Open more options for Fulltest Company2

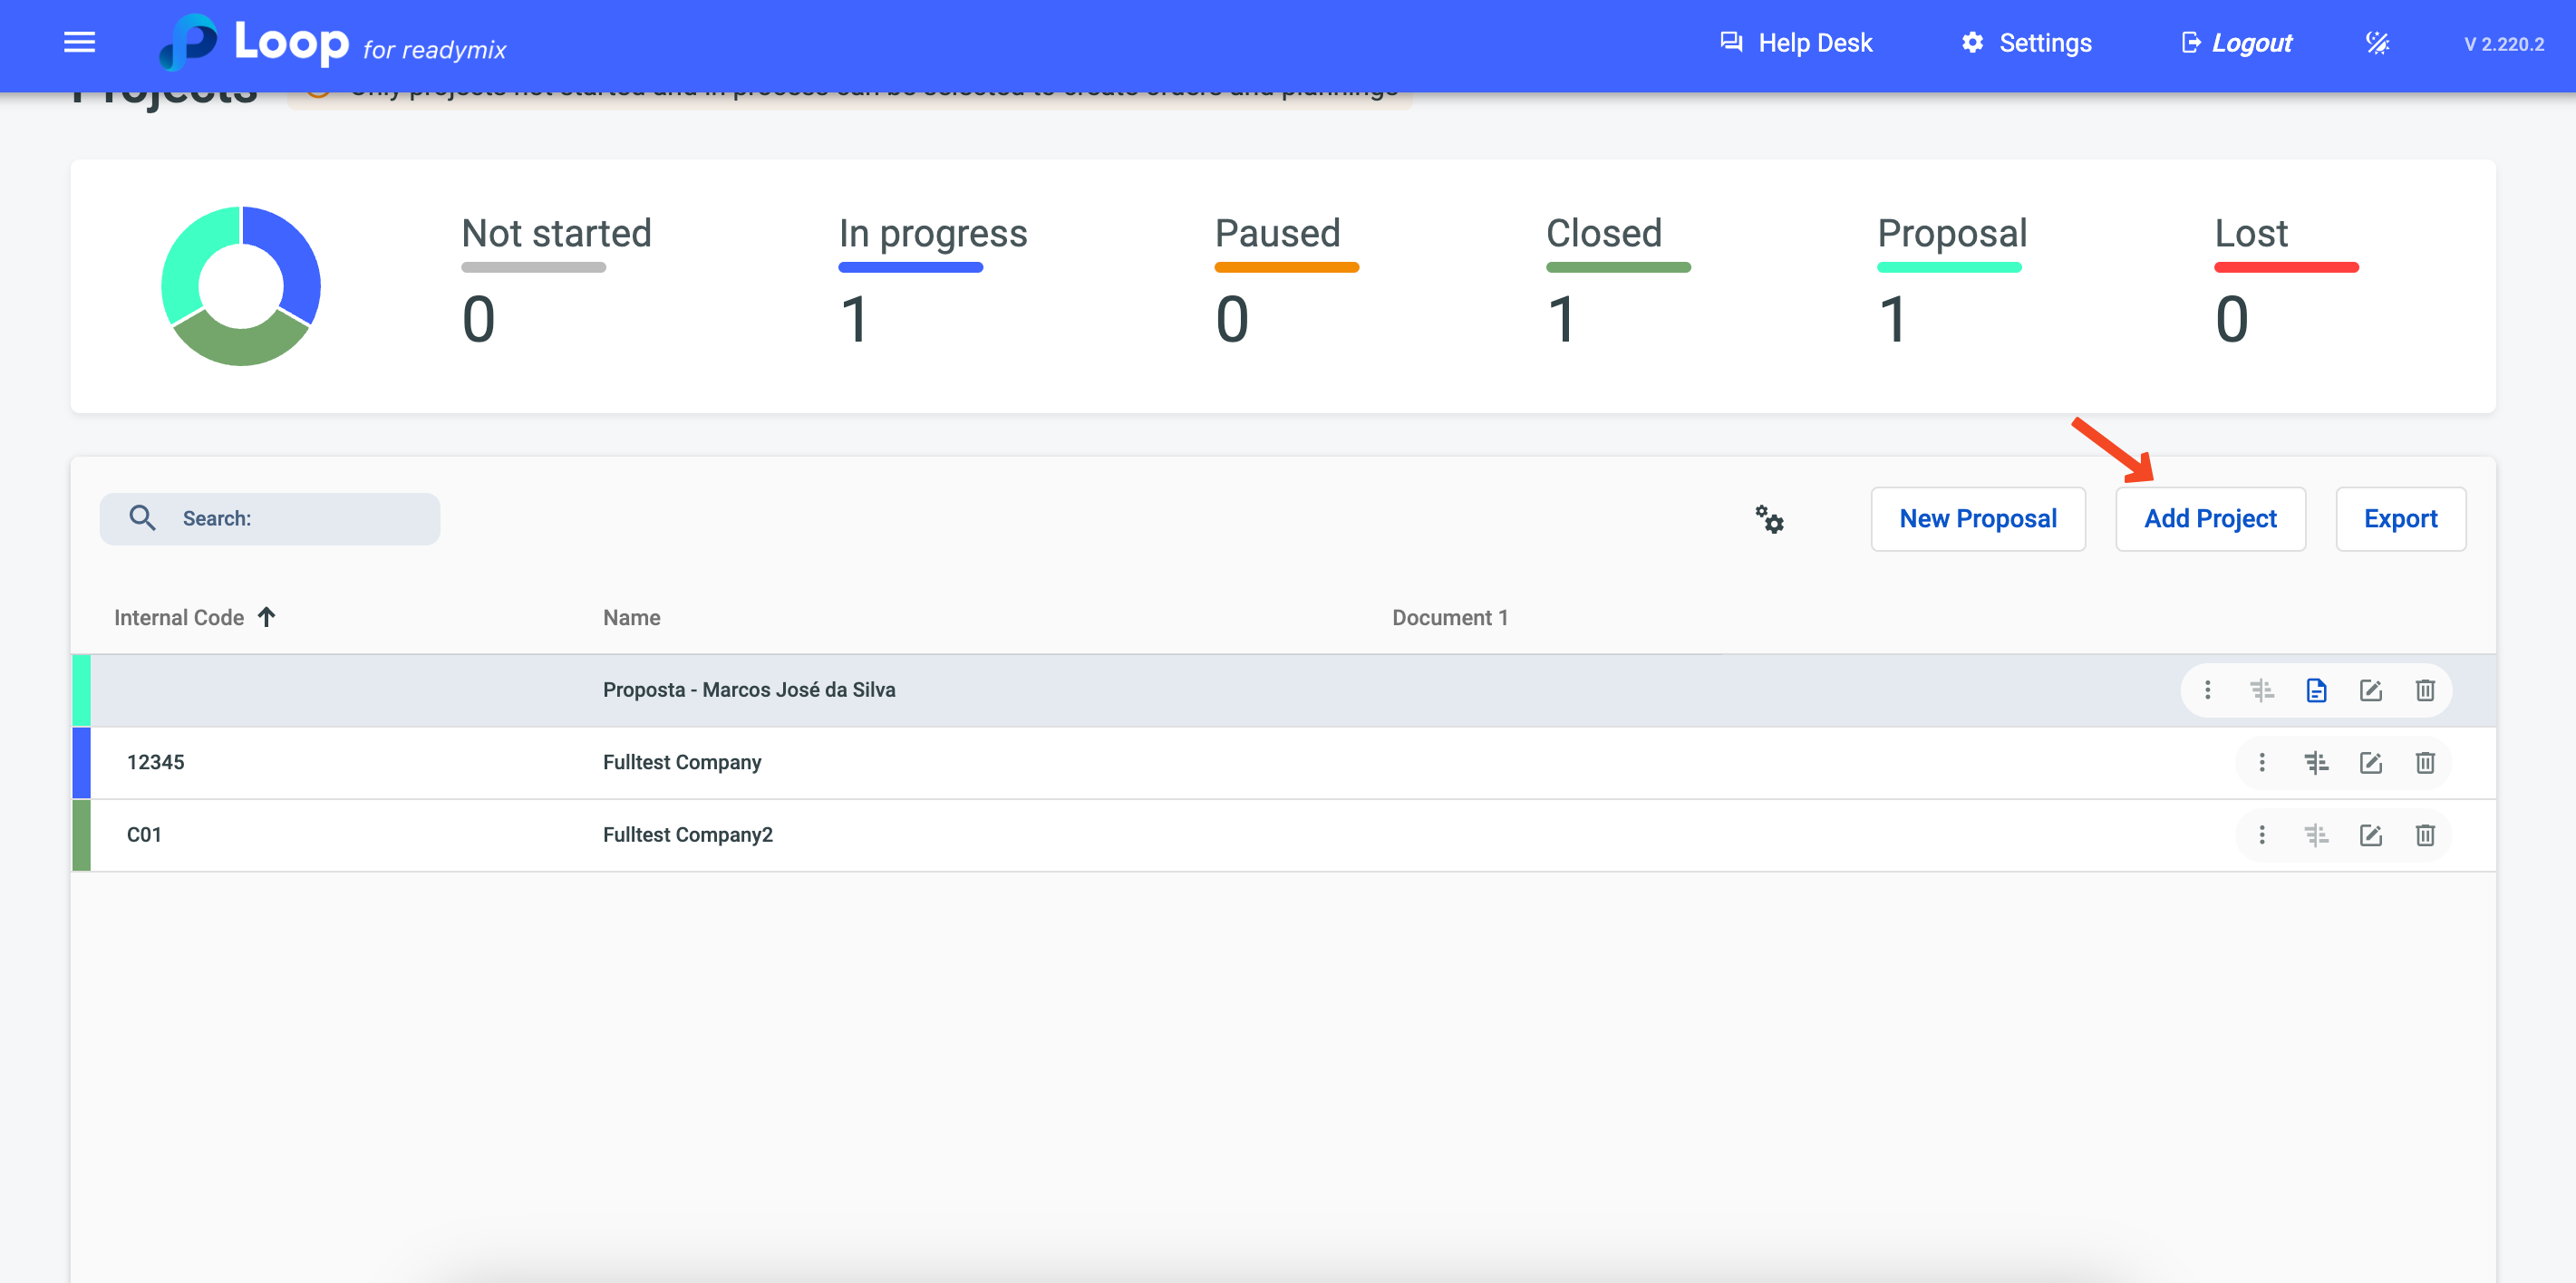[2261, 835]
